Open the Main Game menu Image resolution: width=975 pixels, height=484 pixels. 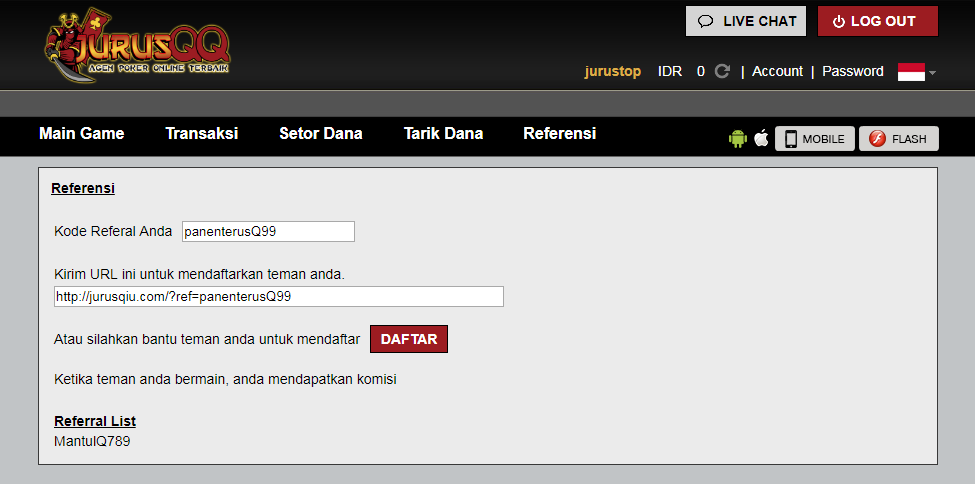82,134
